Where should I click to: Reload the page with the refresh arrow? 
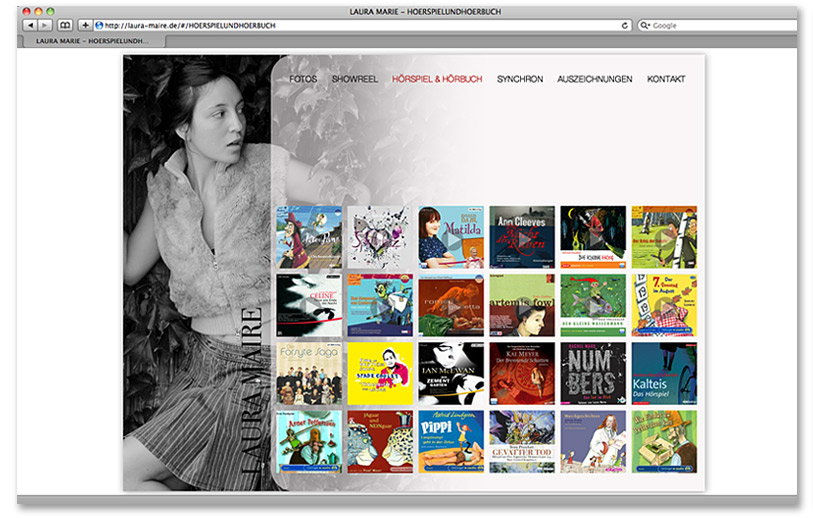[x=625, y=25]
